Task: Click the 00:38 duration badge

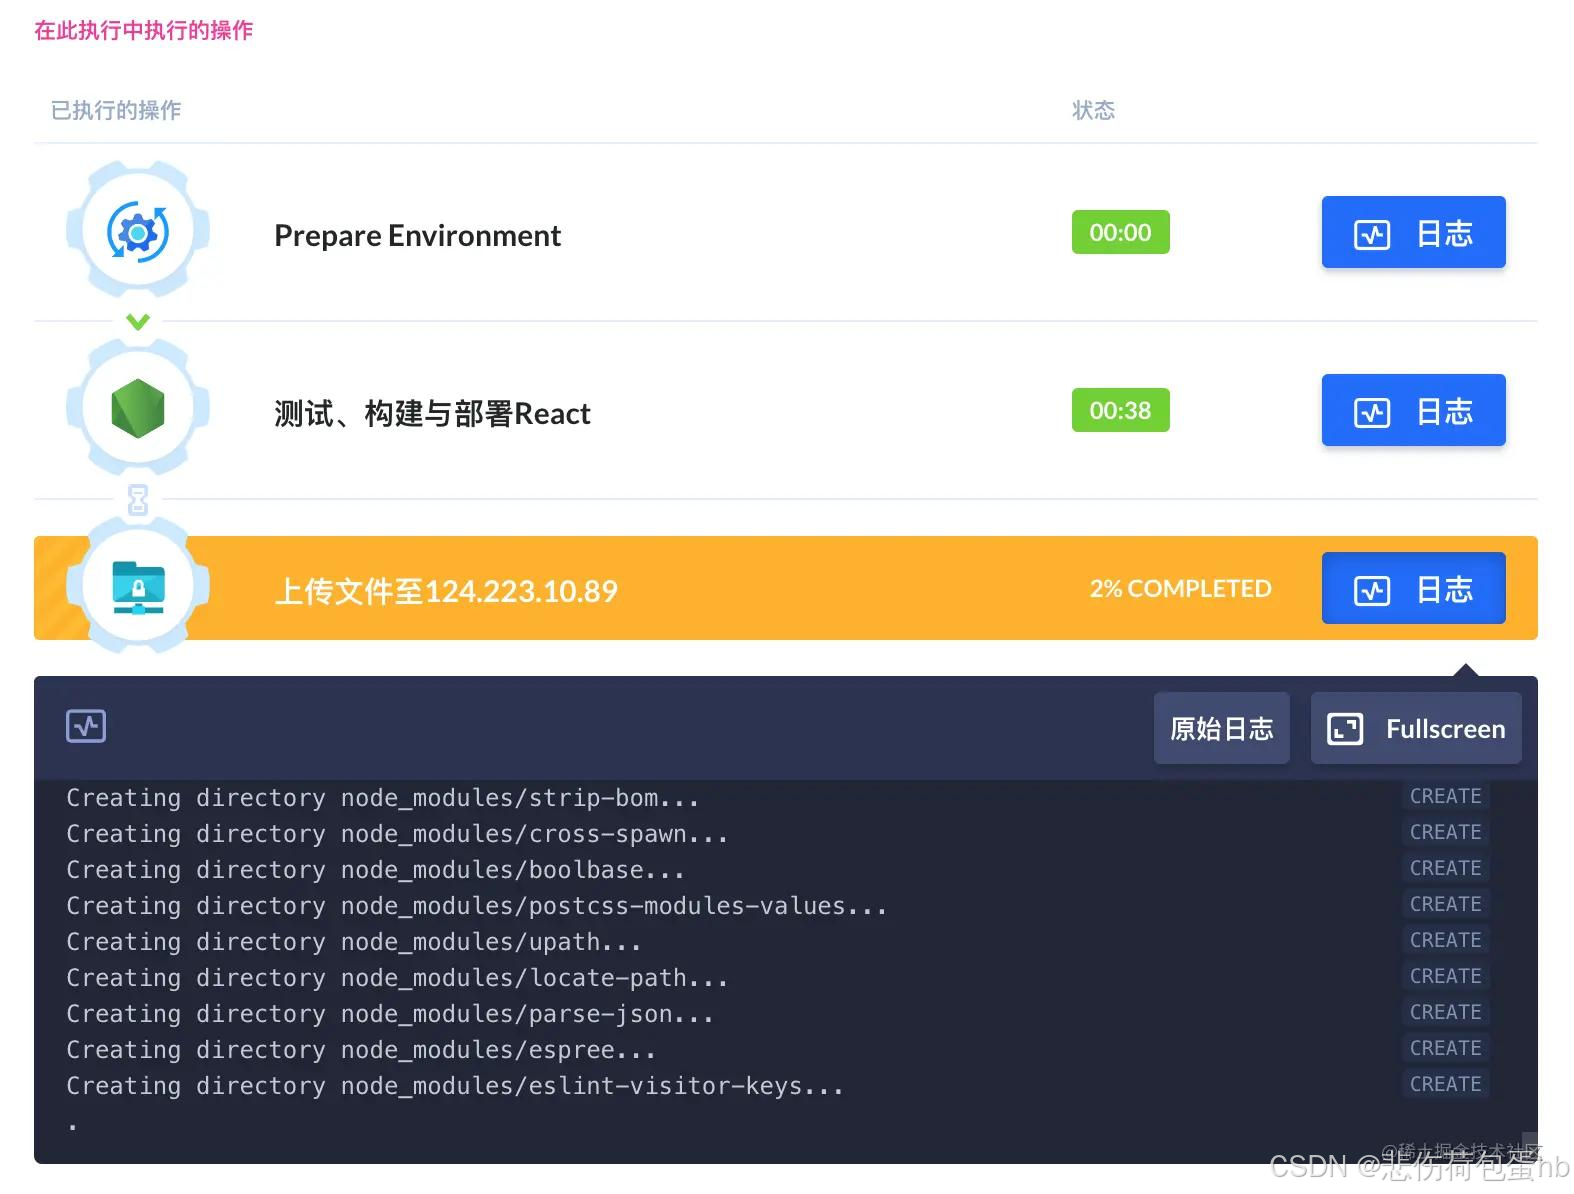Action: point(1120,410)
